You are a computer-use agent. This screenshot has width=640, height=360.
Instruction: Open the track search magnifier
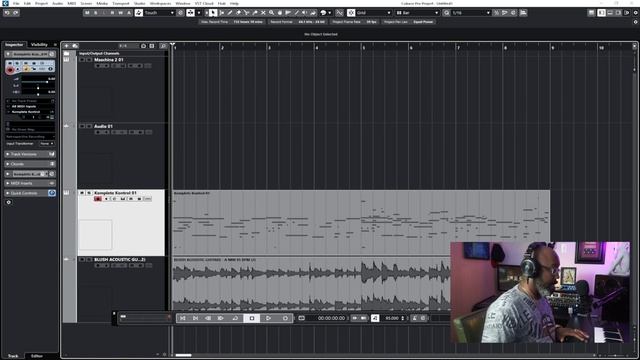click(163, 46)
